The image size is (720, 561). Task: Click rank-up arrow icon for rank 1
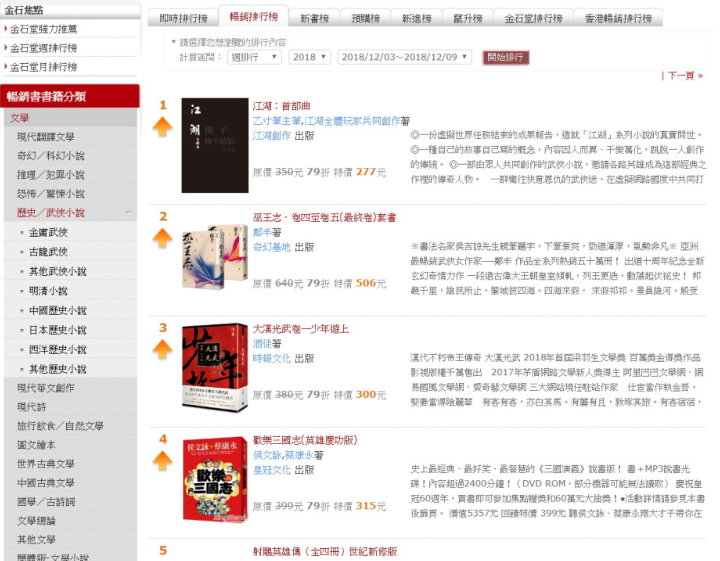pyautogui.click(x=163, y=127)
